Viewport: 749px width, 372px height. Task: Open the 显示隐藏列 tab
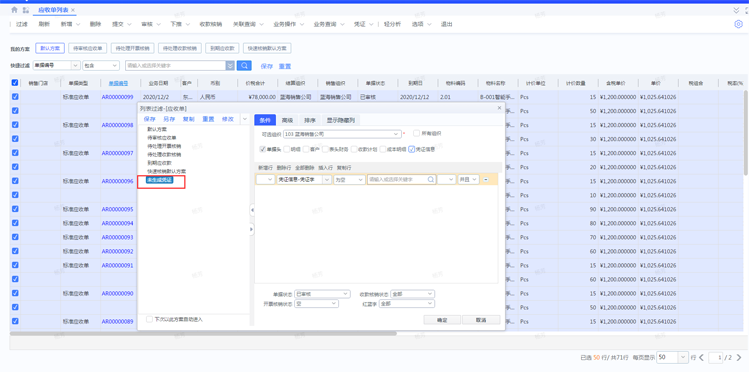coord(340,120)
